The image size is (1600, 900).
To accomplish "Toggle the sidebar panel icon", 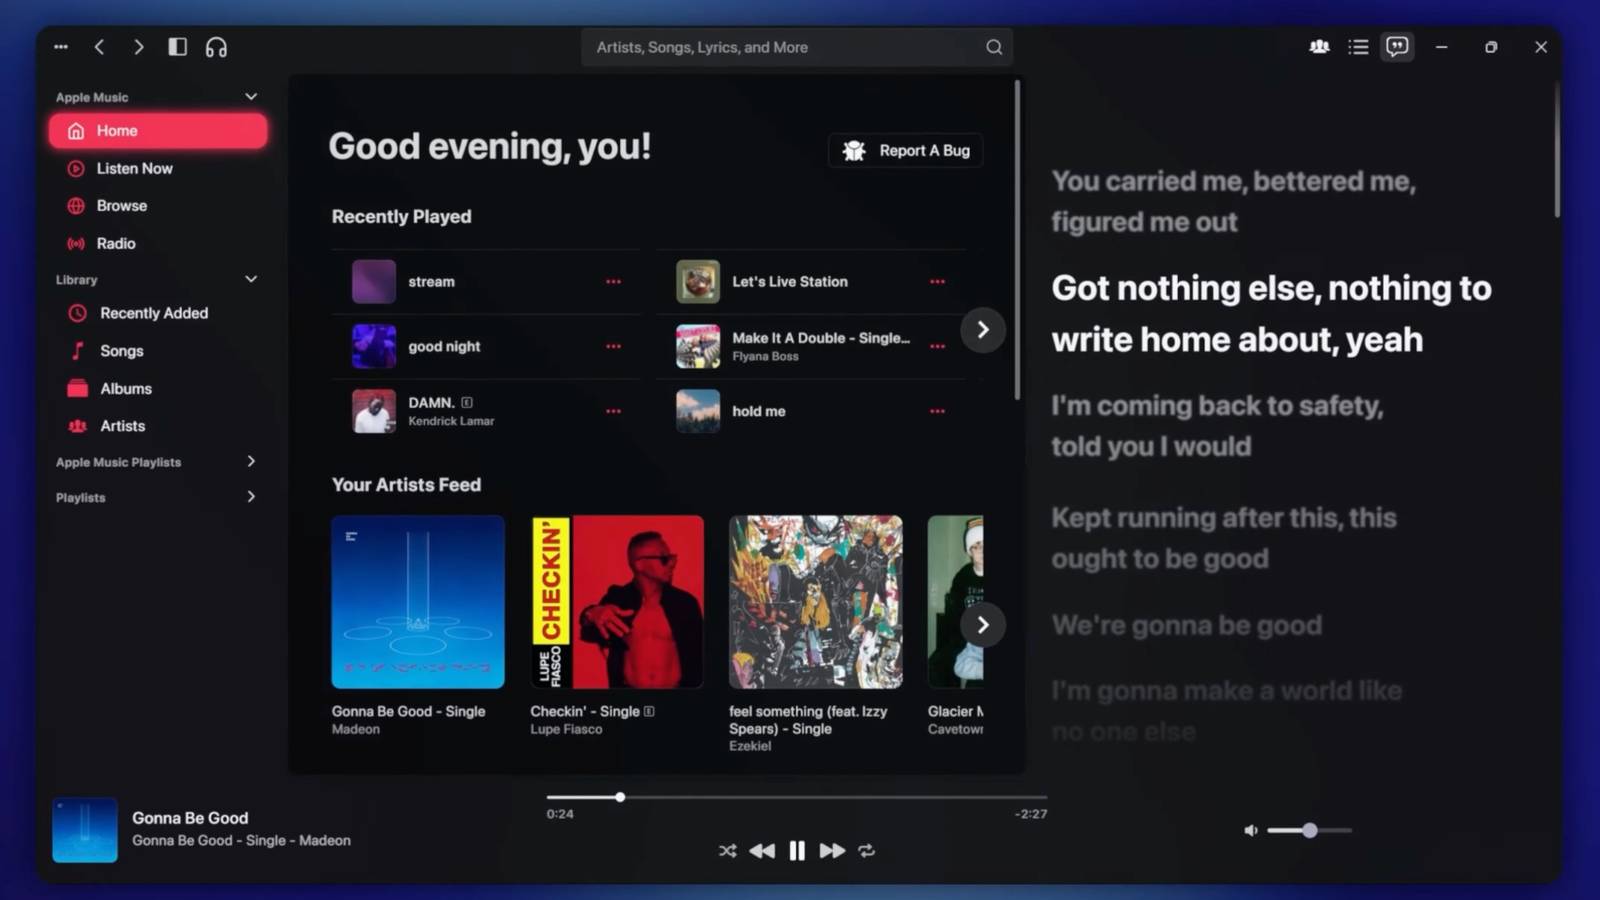I will click(177, 47).
